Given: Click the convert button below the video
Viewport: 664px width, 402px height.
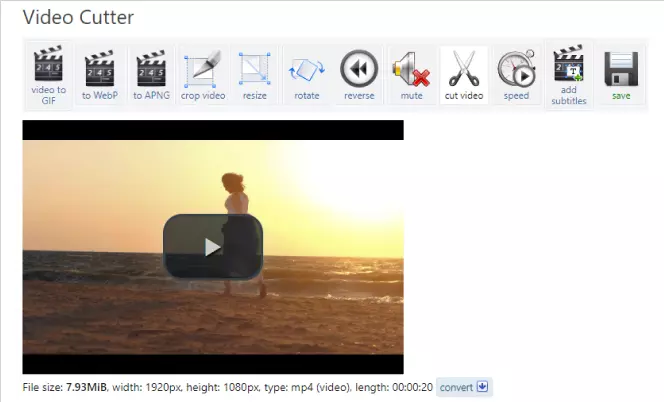Looking at the screenshot, I should pyautogui.click(x=464, y=387).
